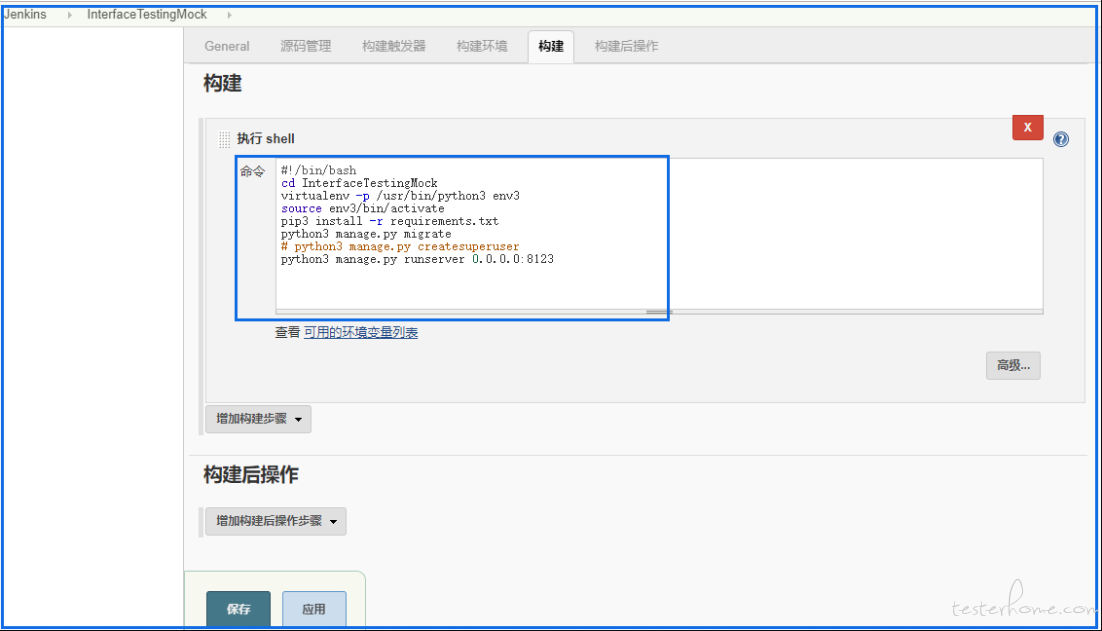Click the 保存 button
1102x631 pixels.
pyautogui.click(x=238, y=609)
